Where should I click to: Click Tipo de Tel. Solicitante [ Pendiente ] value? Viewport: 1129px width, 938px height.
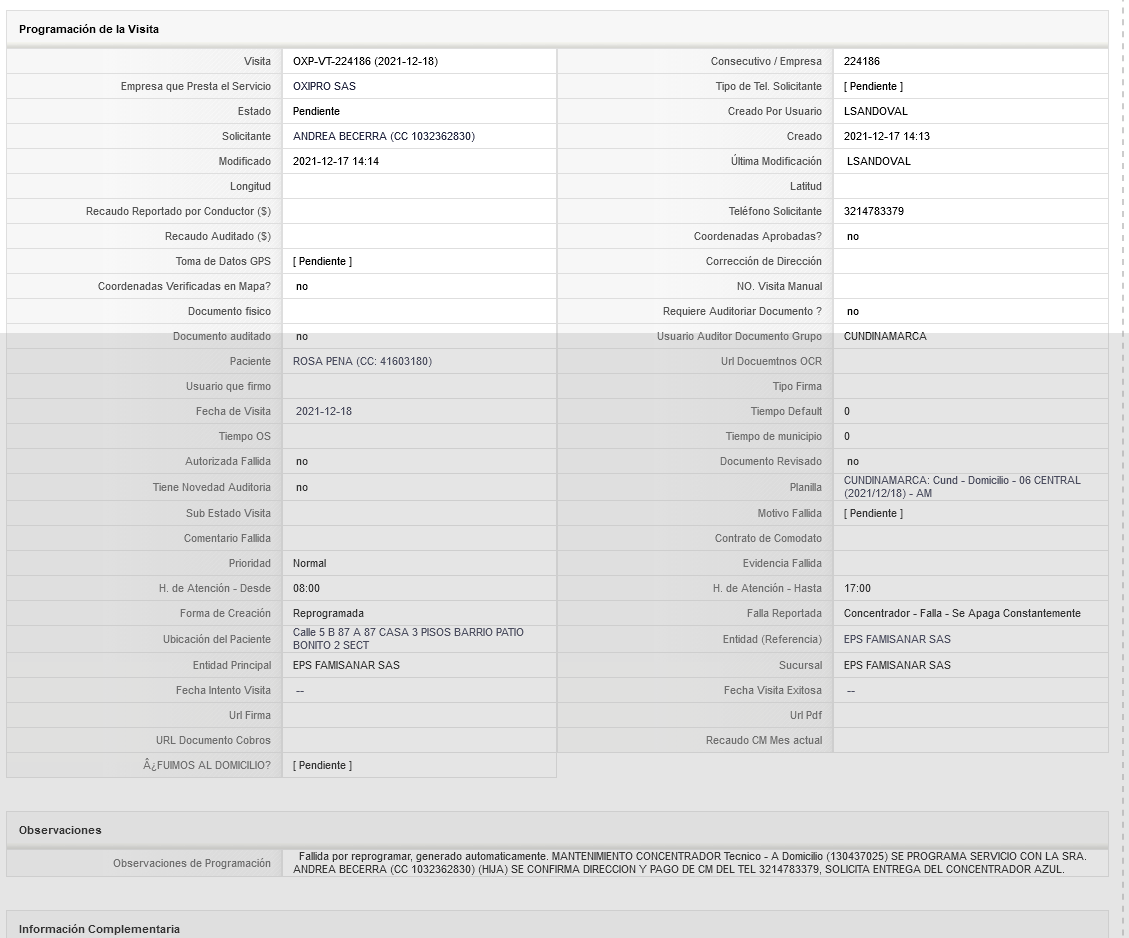click(873, 86)
